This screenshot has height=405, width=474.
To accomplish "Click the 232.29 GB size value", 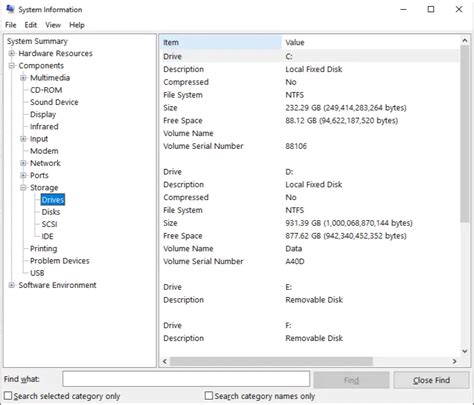I will [x=346, y=108].
